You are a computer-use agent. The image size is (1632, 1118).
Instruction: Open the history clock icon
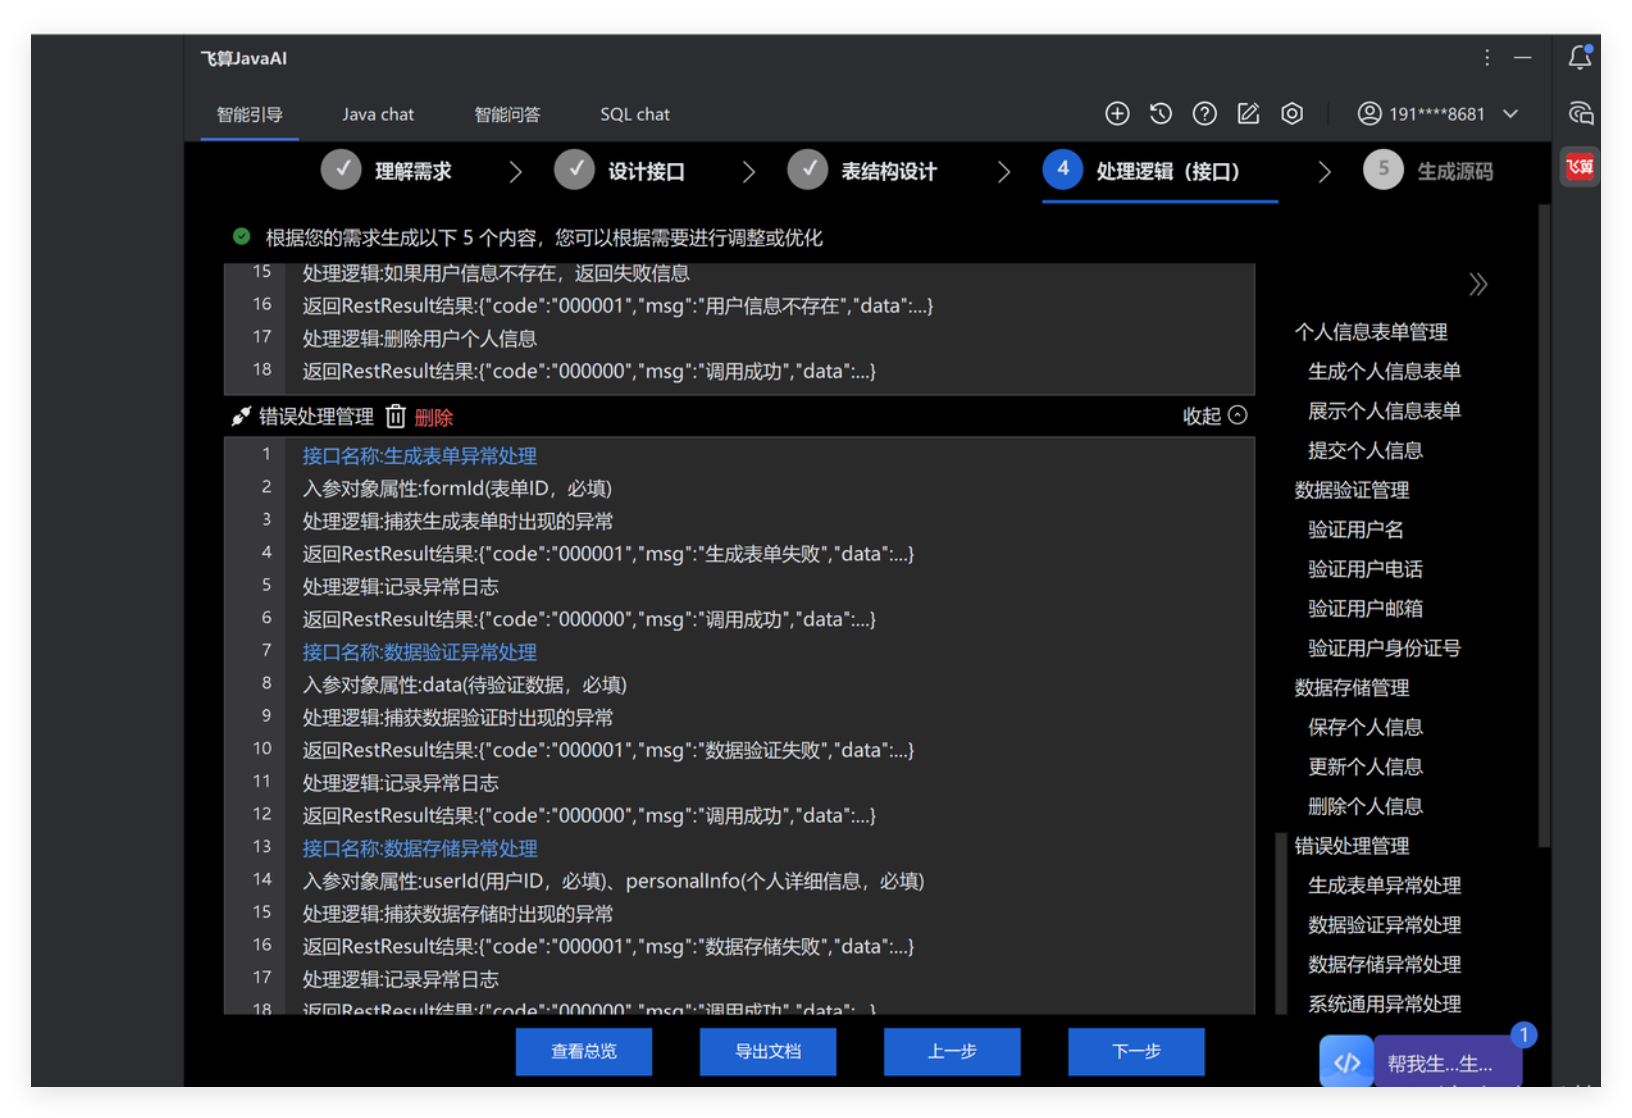(x=1160, y=114)
